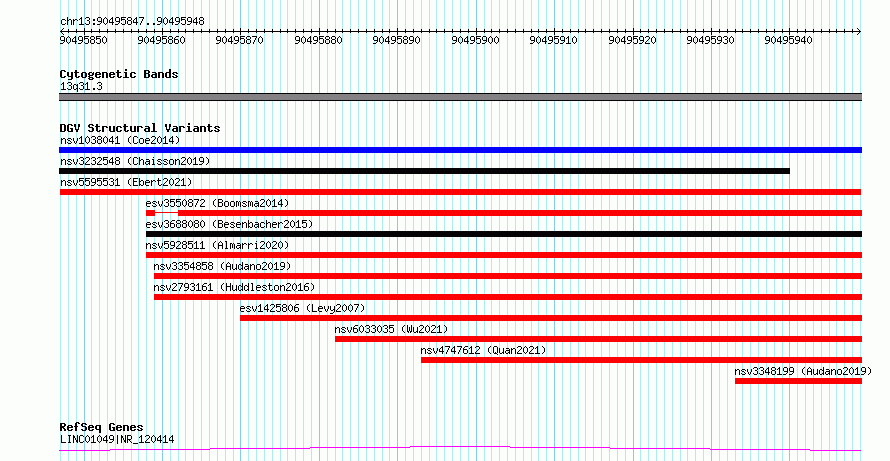
Task: Click the nsv2793161 (Huddleston2016) label
Action: pyautogui.click(x=234, y=287)
